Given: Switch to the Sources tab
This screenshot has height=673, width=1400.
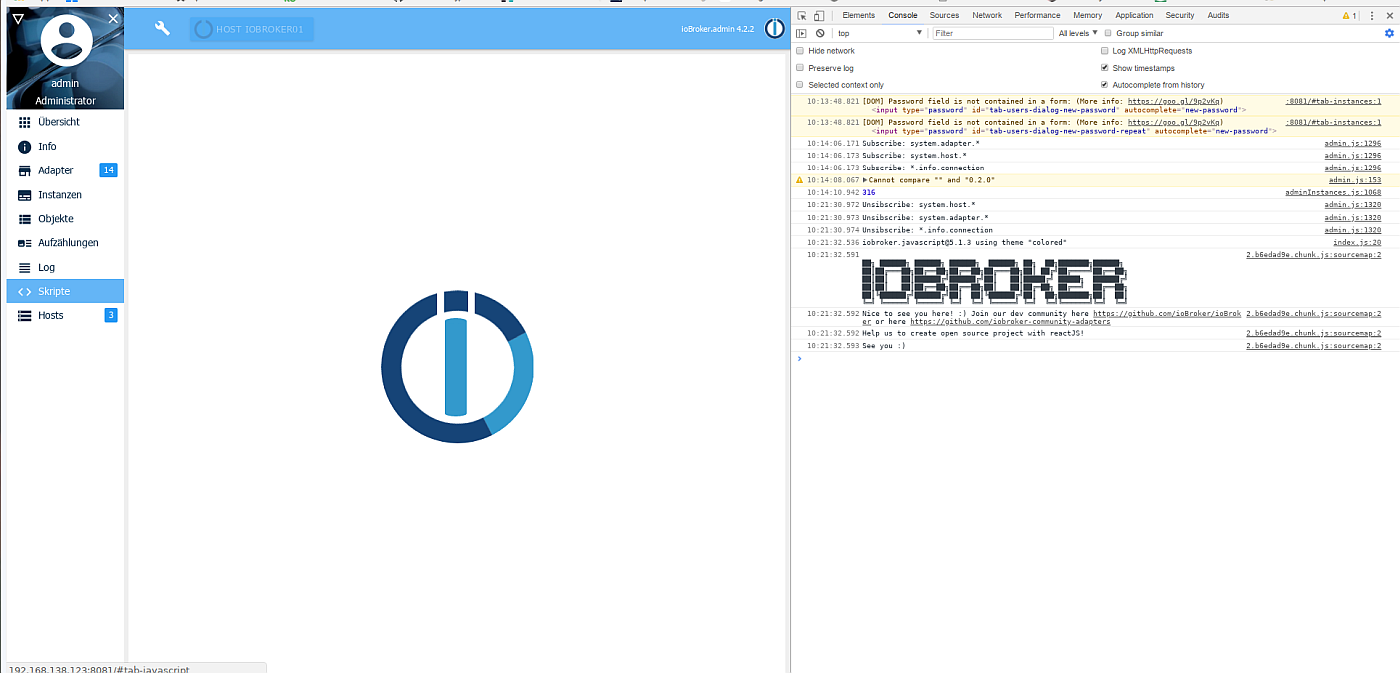Looking at the screenshot, I should coord(944,15).
